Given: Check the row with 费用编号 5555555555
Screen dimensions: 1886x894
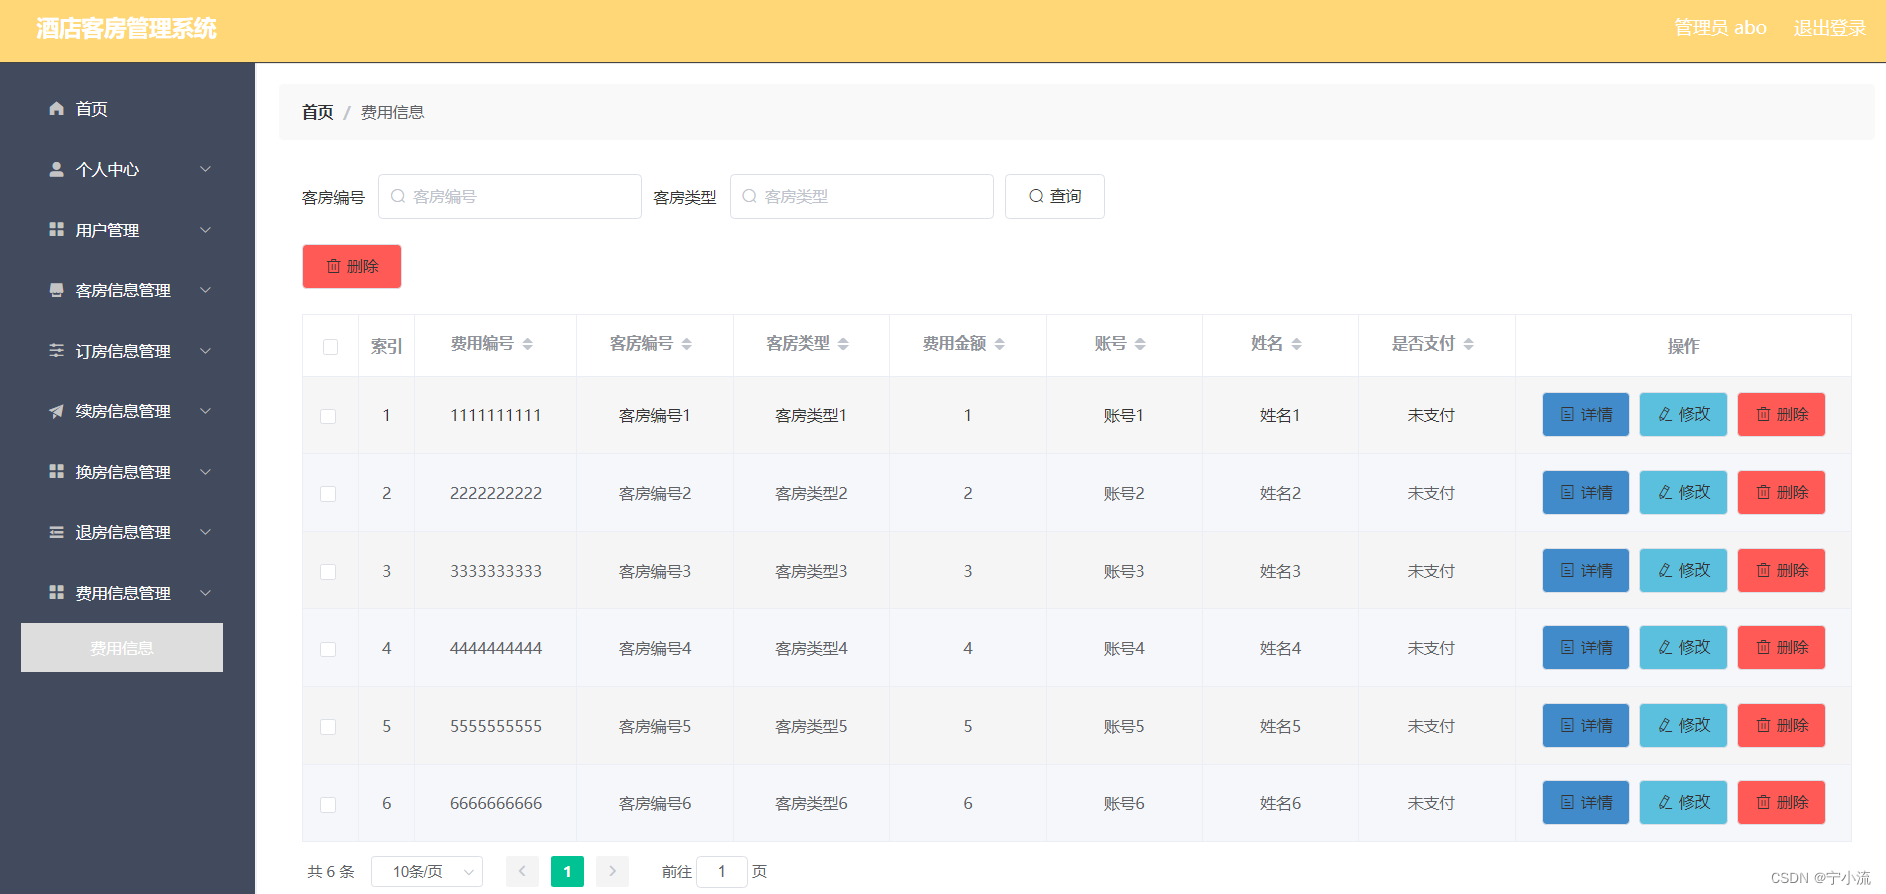Looking at the screenshot, I should [x=328, y=727].
